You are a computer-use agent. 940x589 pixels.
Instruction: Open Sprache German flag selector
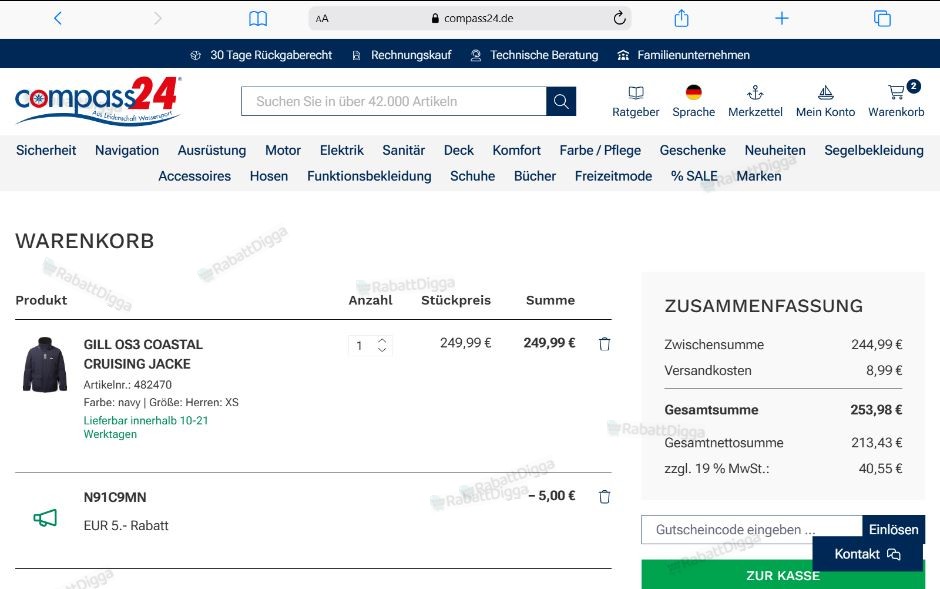[694, 92]
